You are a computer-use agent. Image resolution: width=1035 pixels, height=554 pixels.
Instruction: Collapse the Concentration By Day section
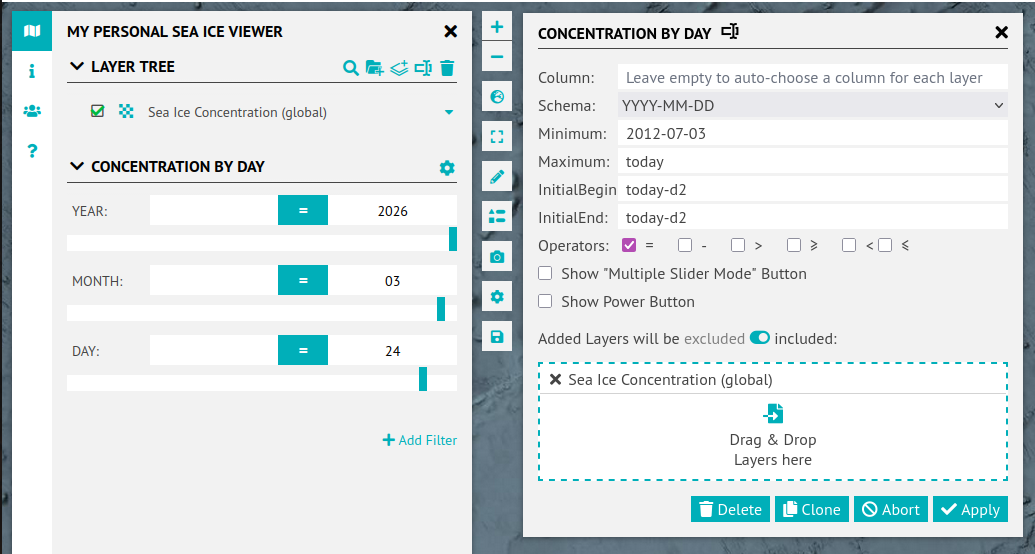coord(77,166)
